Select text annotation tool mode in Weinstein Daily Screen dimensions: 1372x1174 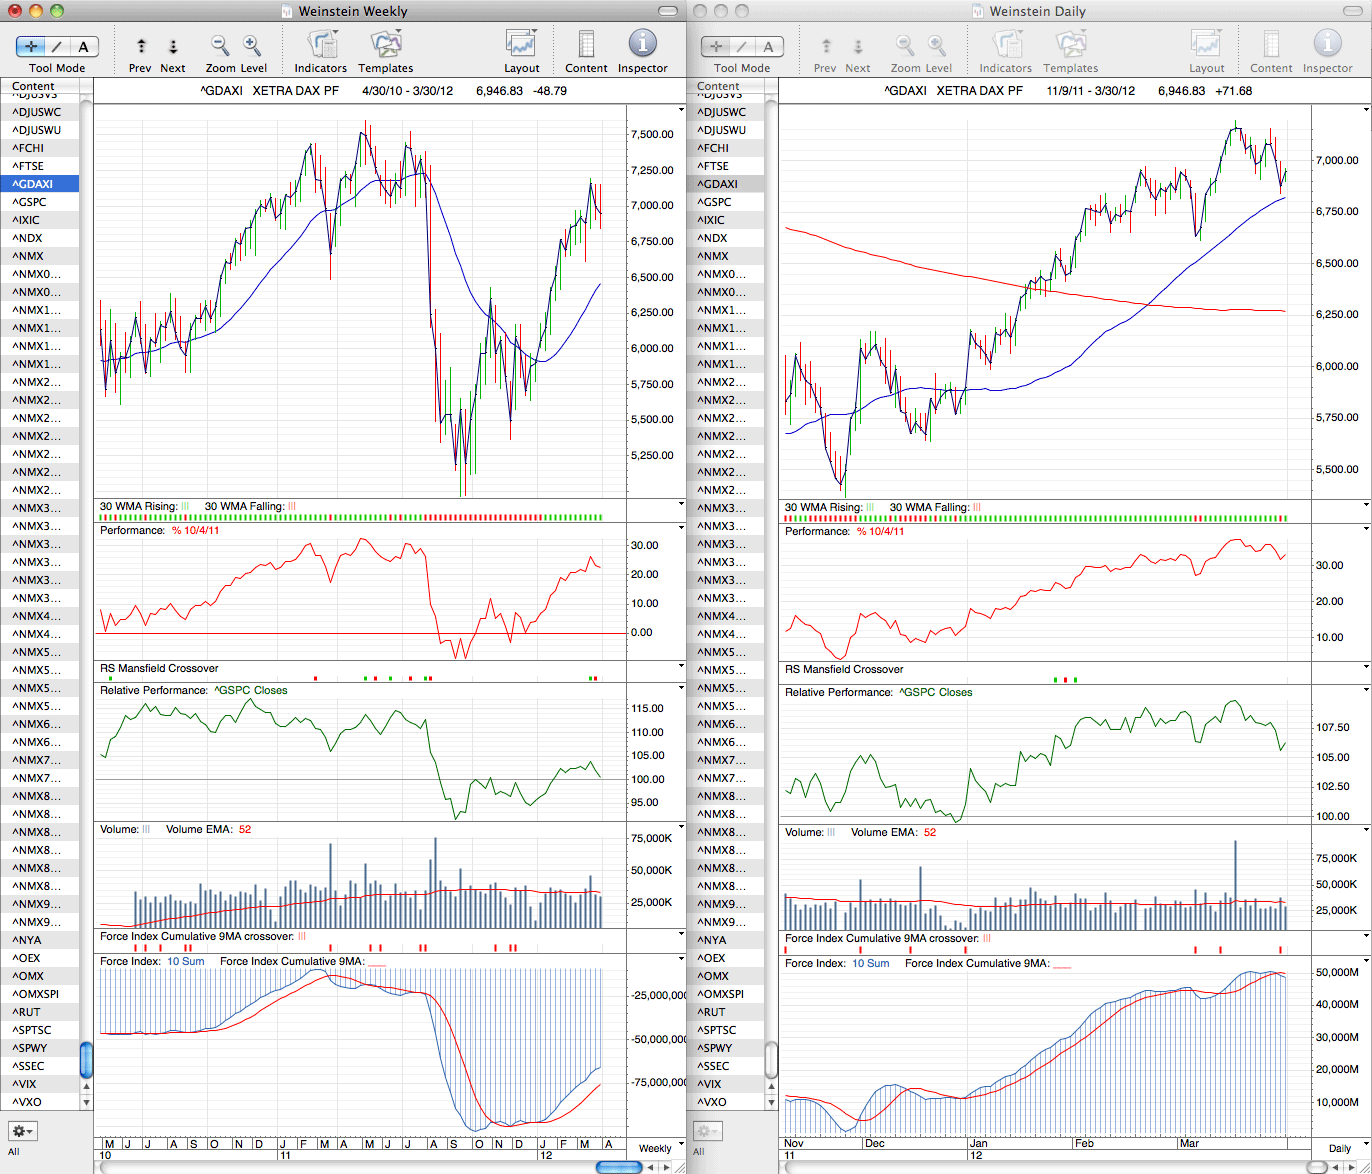click(769, 46)
